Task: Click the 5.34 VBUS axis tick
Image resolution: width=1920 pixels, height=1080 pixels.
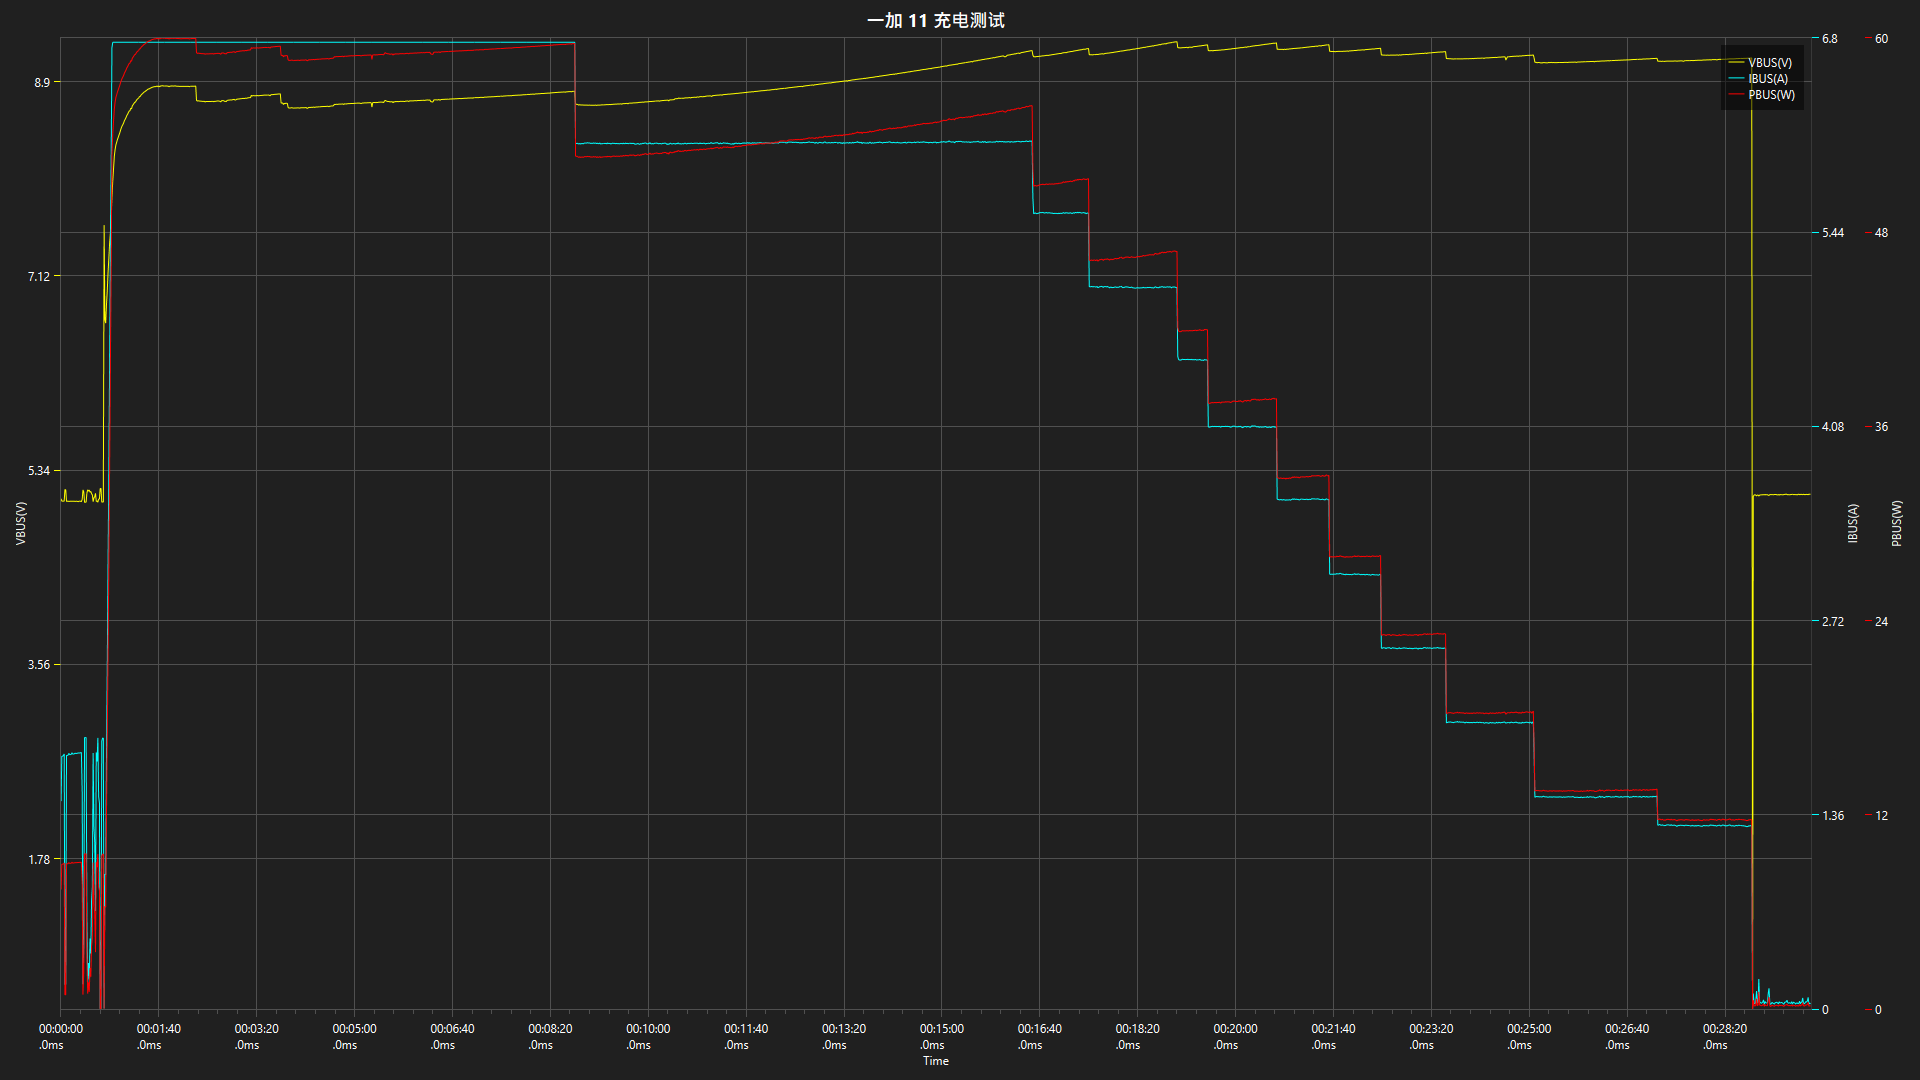Action: click(39, 470)
